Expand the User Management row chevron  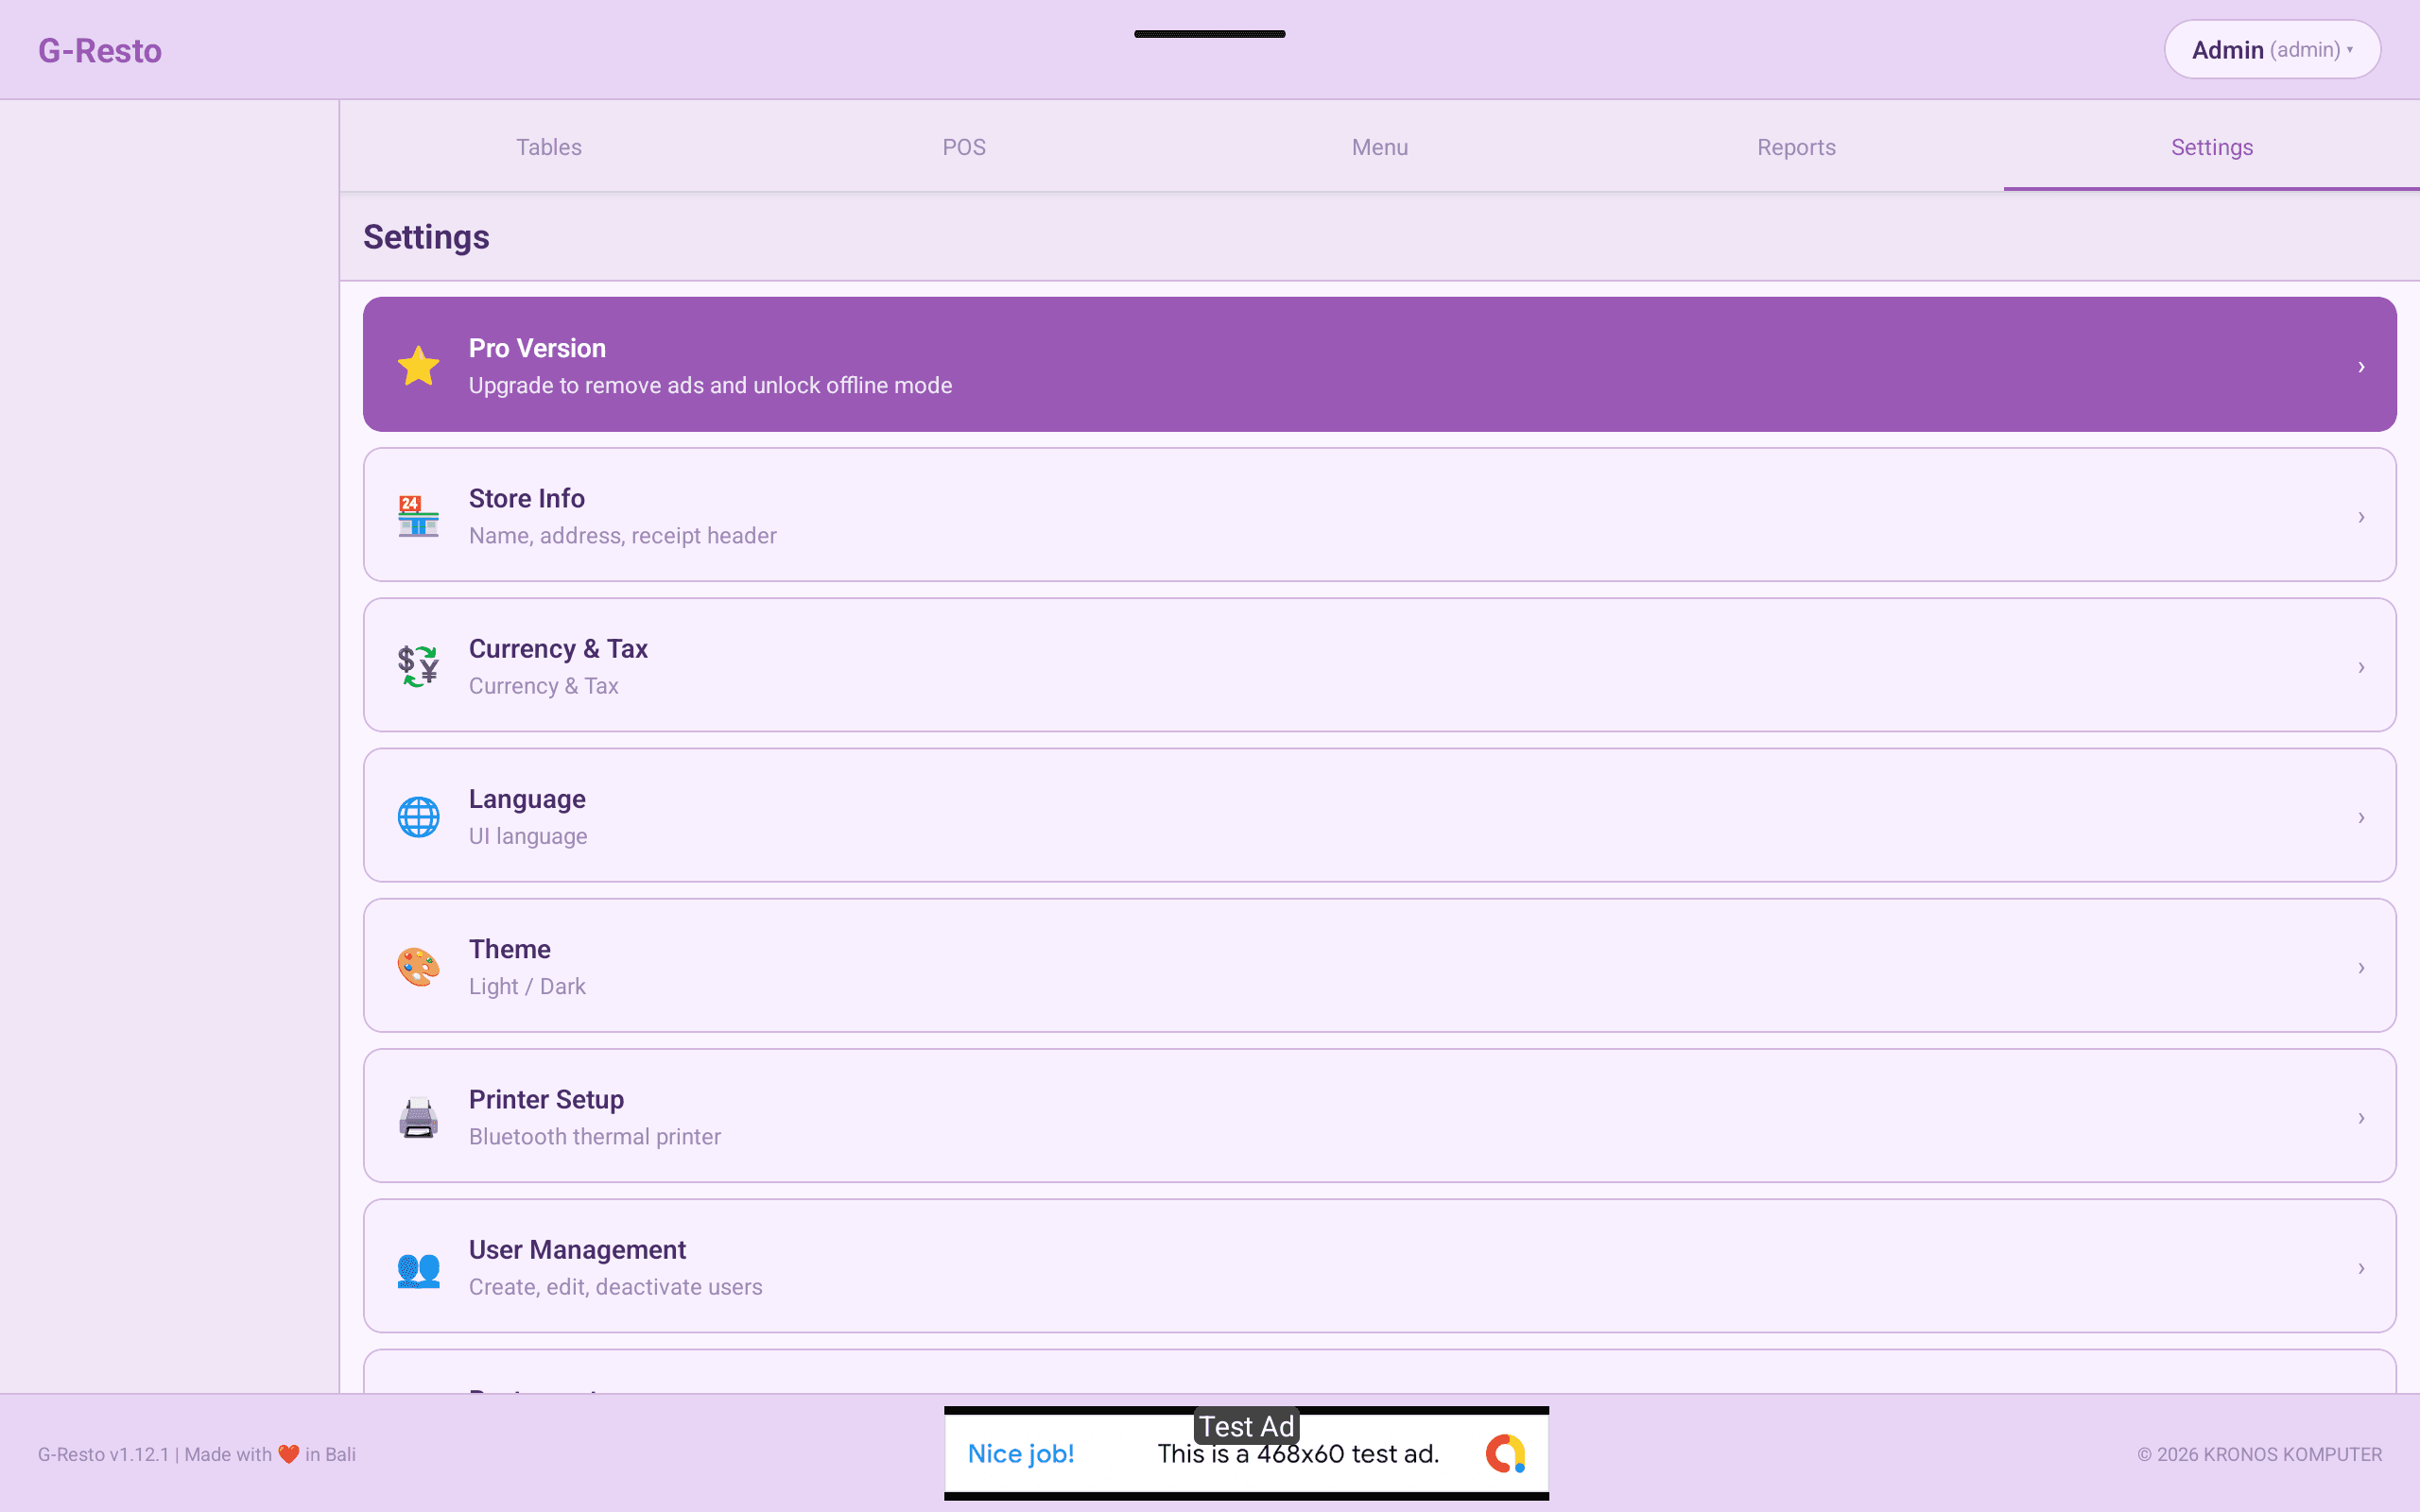pyautogui.click(x=2361, y=1268)
